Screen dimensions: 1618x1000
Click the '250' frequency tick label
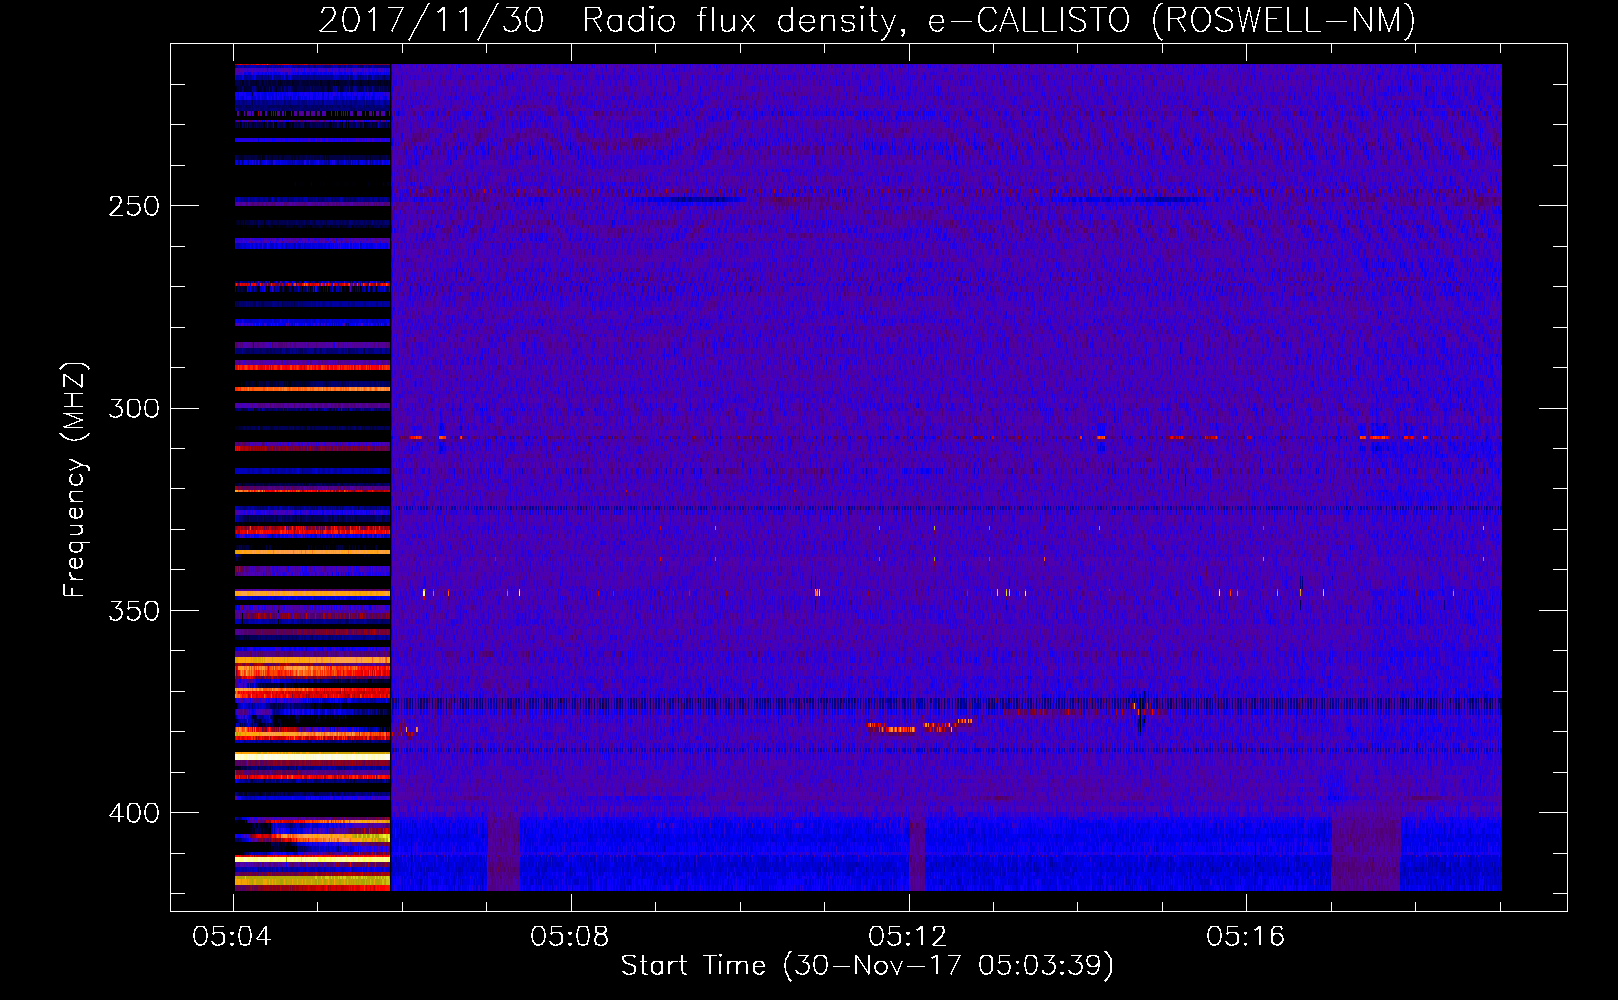pos(134,206)
